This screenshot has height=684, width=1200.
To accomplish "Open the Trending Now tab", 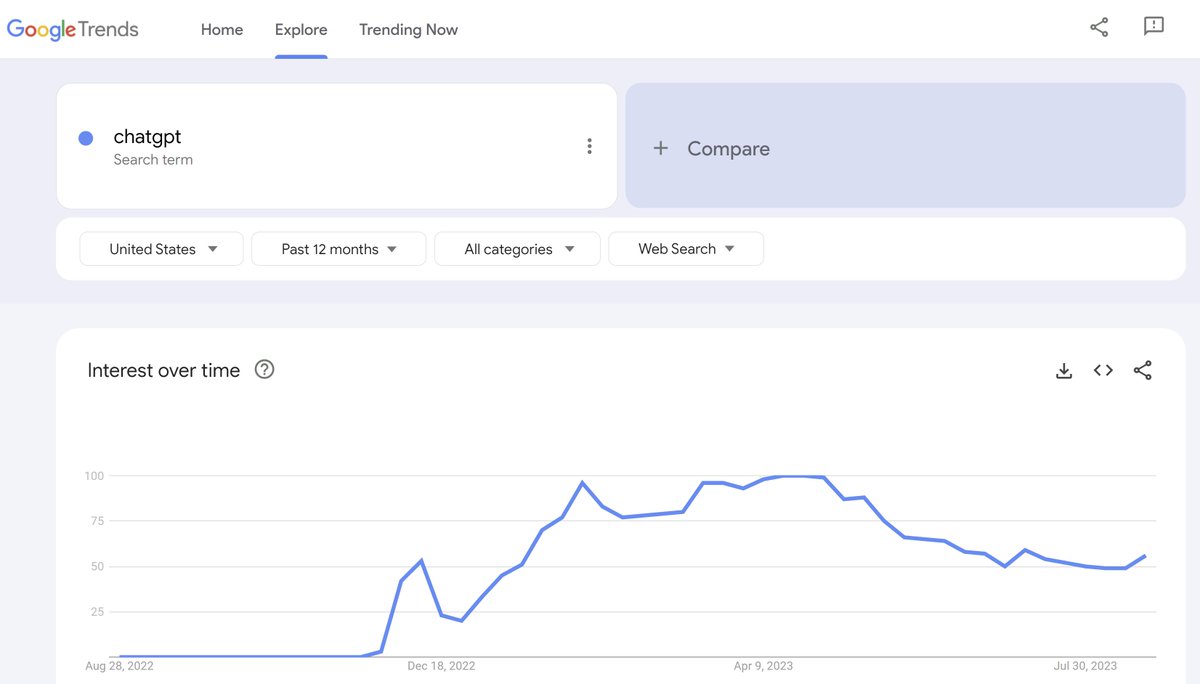I will click(408, 29).
